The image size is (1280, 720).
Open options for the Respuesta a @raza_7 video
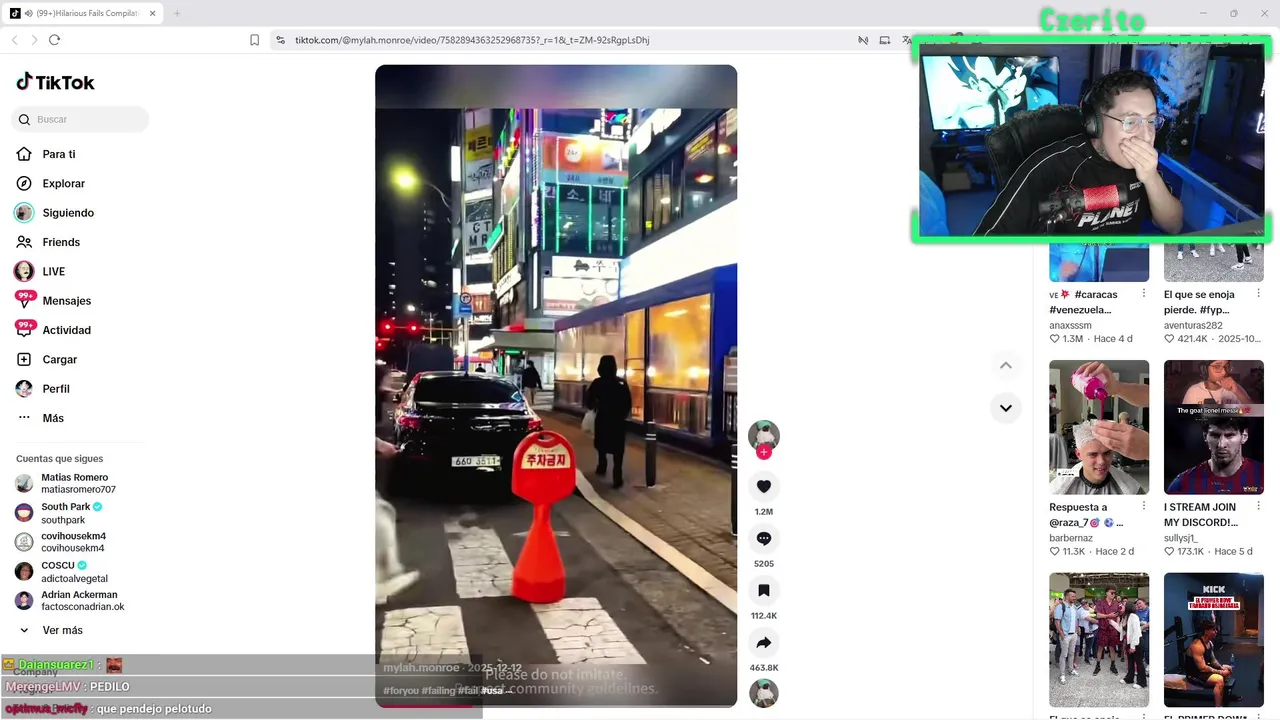point(1143,507)
